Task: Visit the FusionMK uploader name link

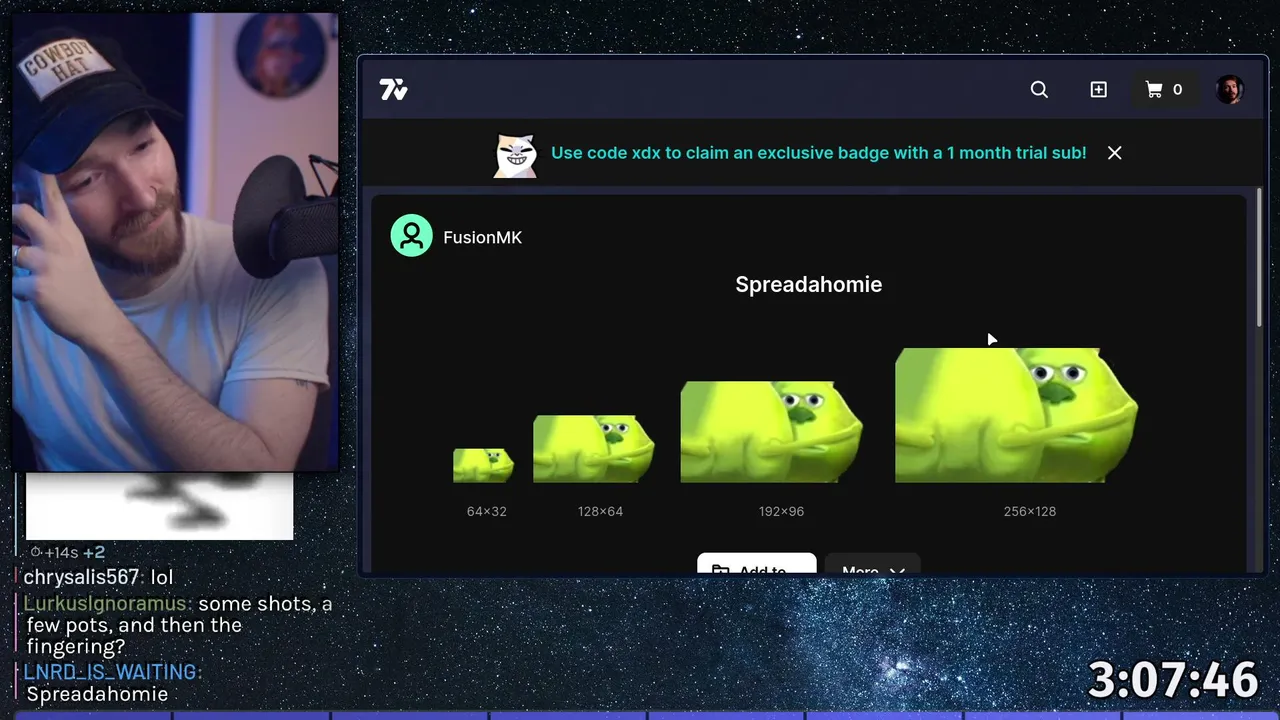Action: click(482, 237)
